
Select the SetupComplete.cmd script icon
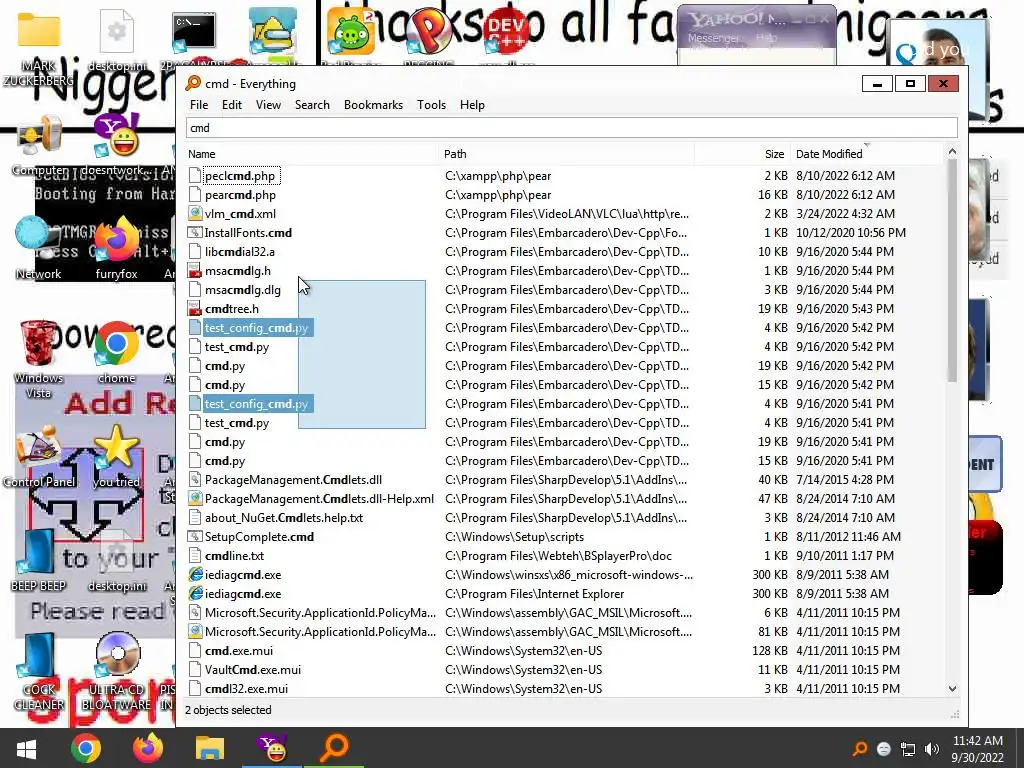coord(195,536)
